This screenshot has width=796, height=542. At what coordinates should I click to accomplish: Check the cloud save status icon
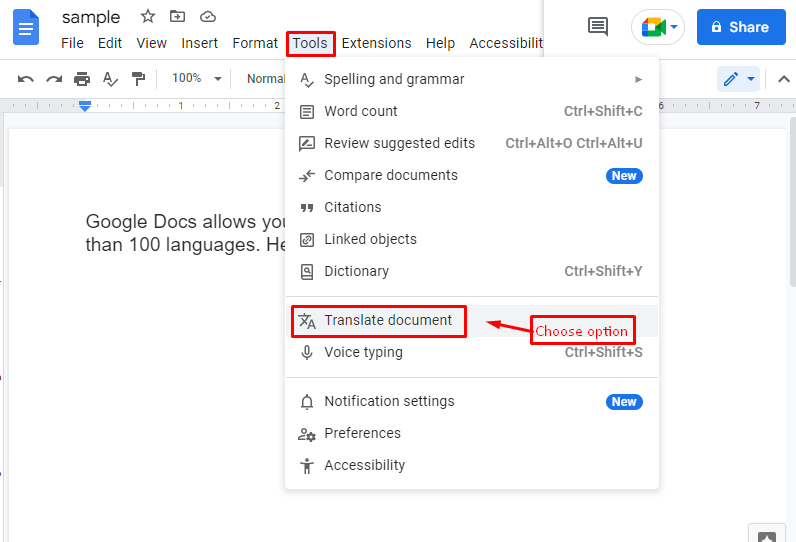208,17
